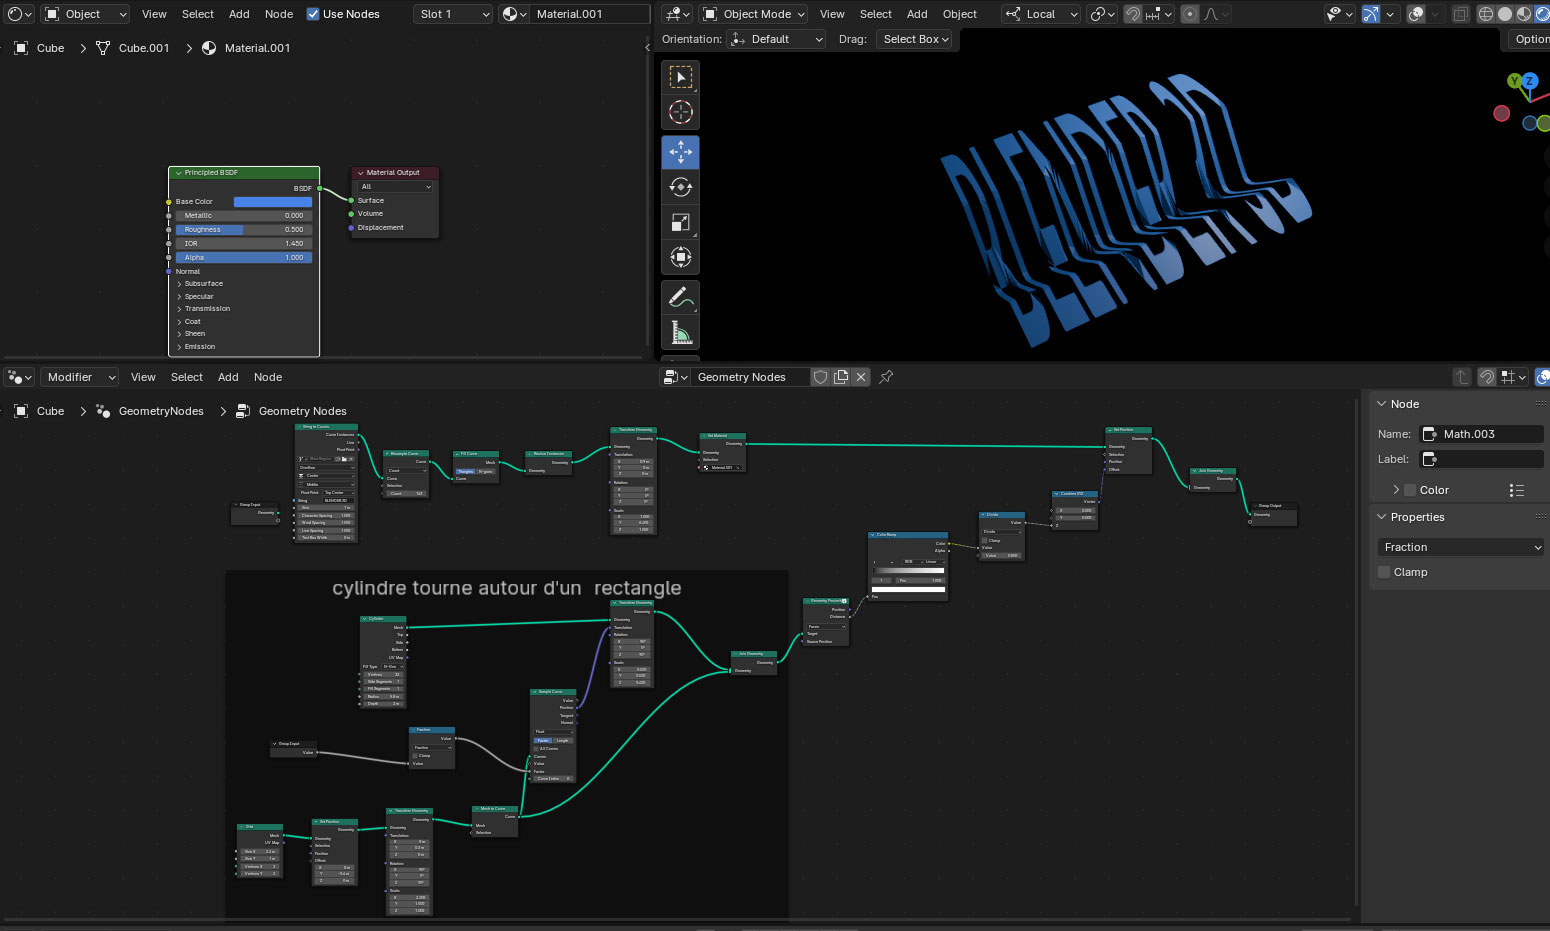Activate the Transform tool in 3D viewport

(681, 257)
